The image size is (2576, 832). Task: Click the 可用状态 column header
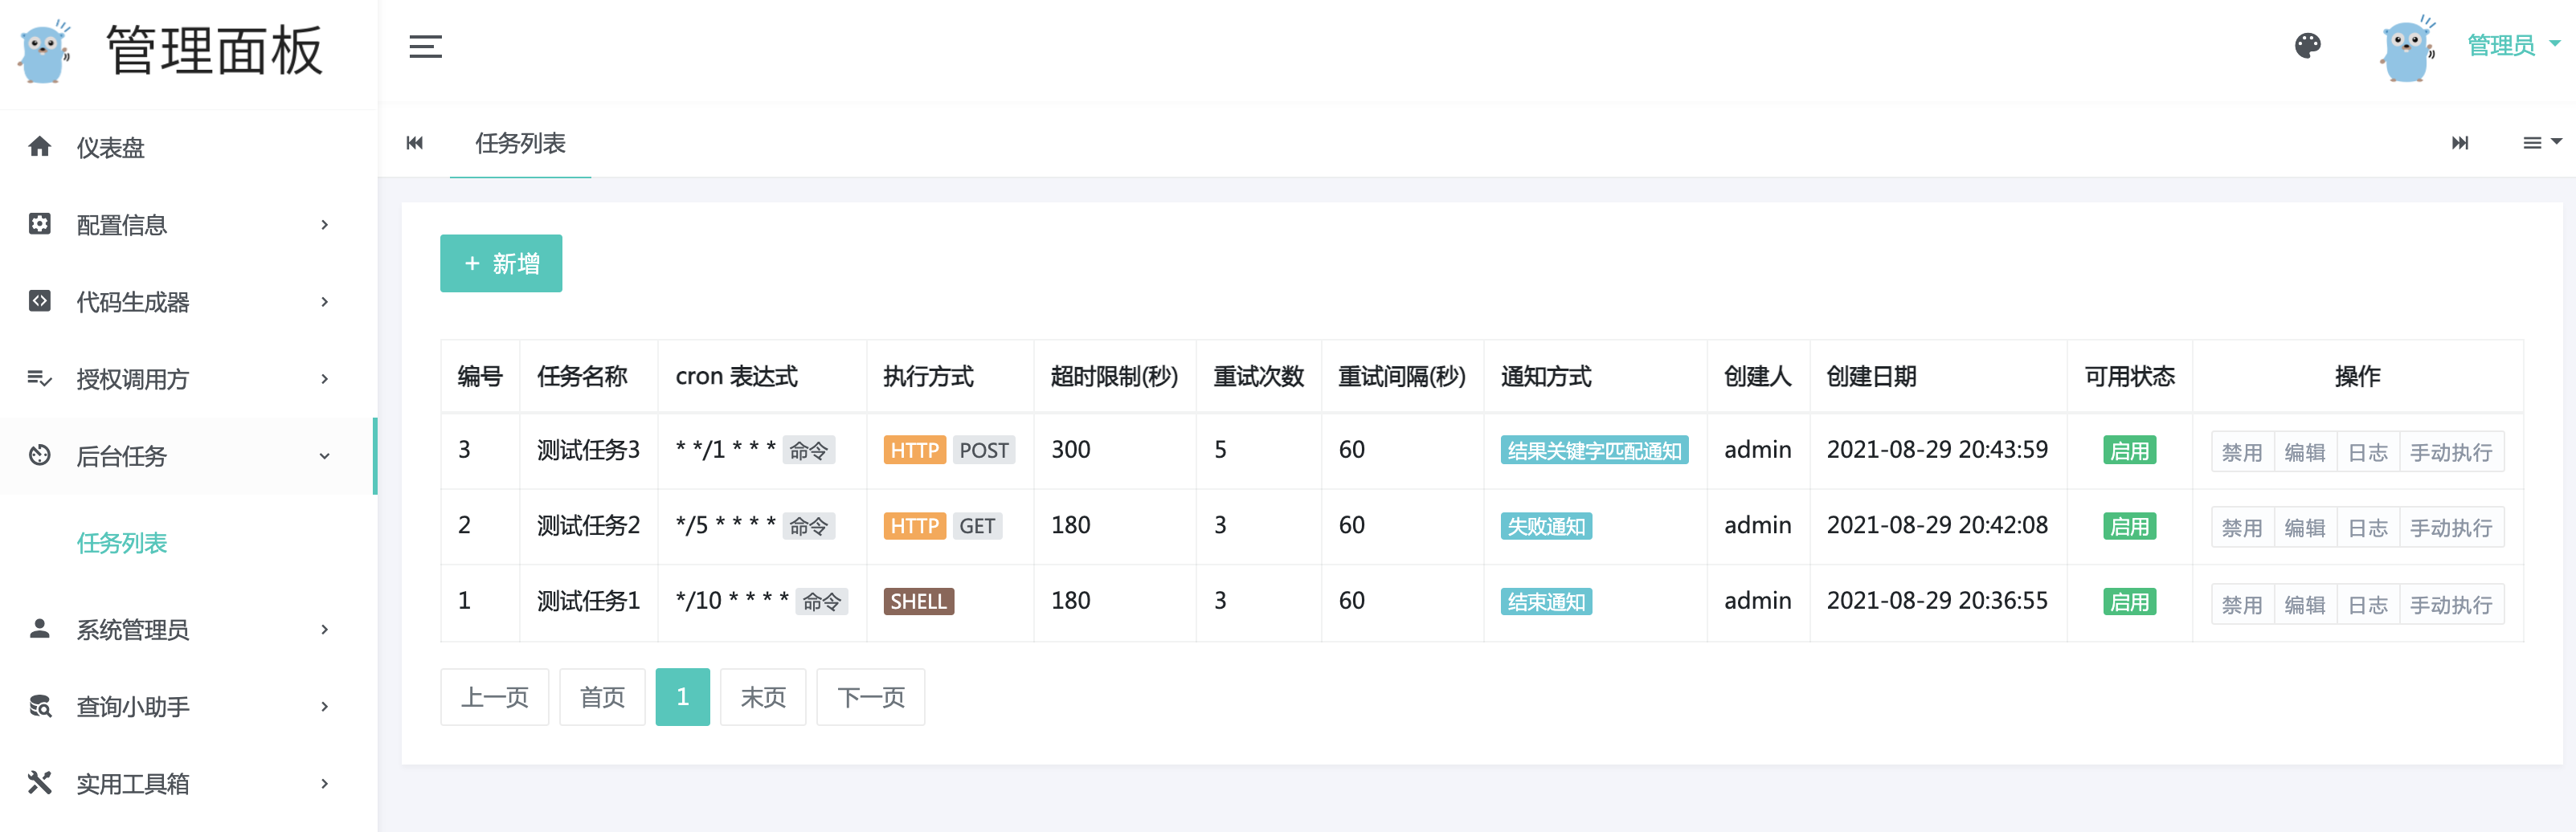2129,376
